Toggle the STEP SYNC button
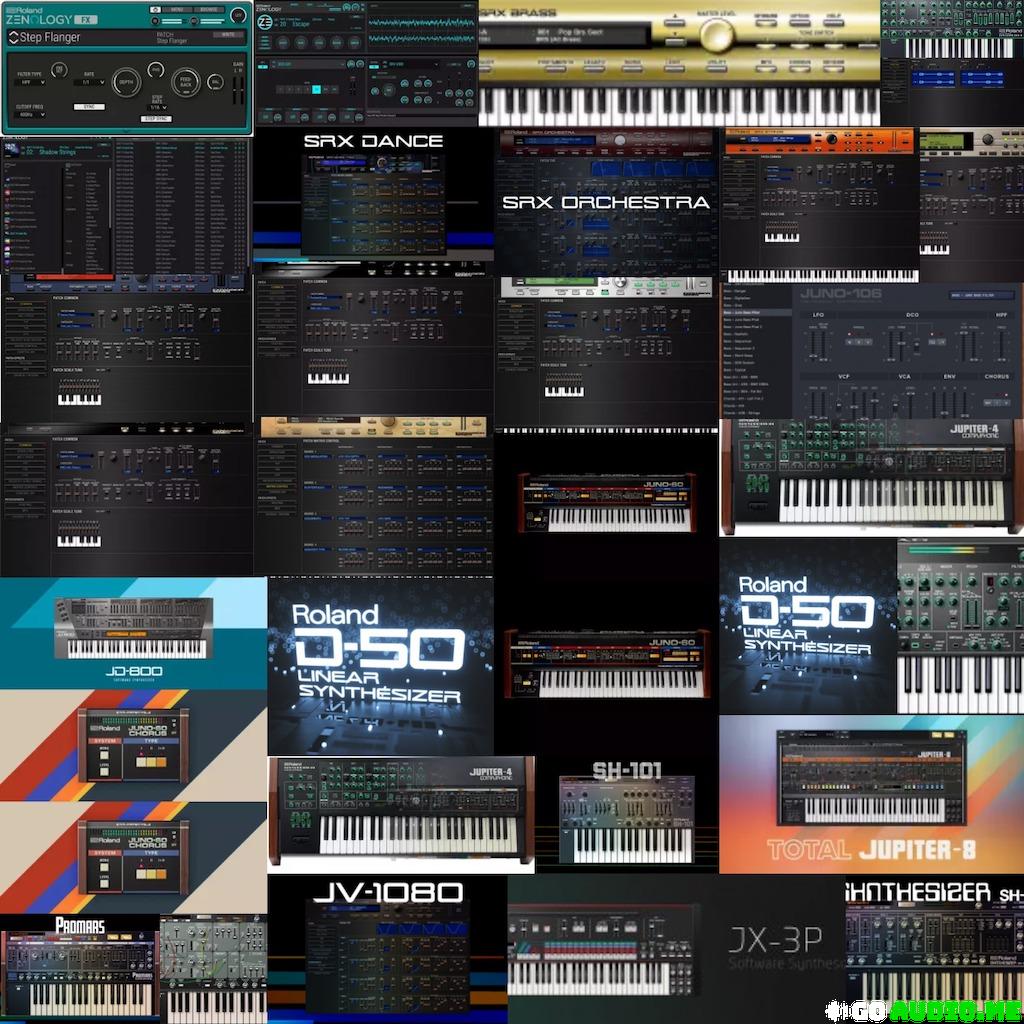The height and width of the screenshot is (1024, 1024). click(x=155, y=118)
